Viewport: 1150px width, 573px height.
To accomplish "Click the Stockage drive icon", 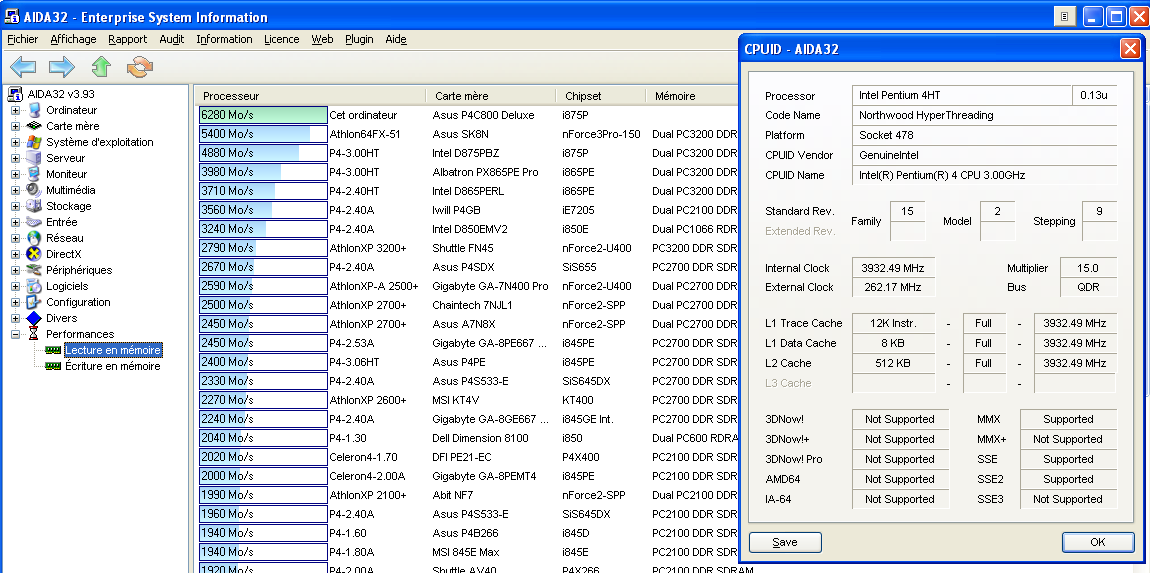I will [x=34, y=206].
